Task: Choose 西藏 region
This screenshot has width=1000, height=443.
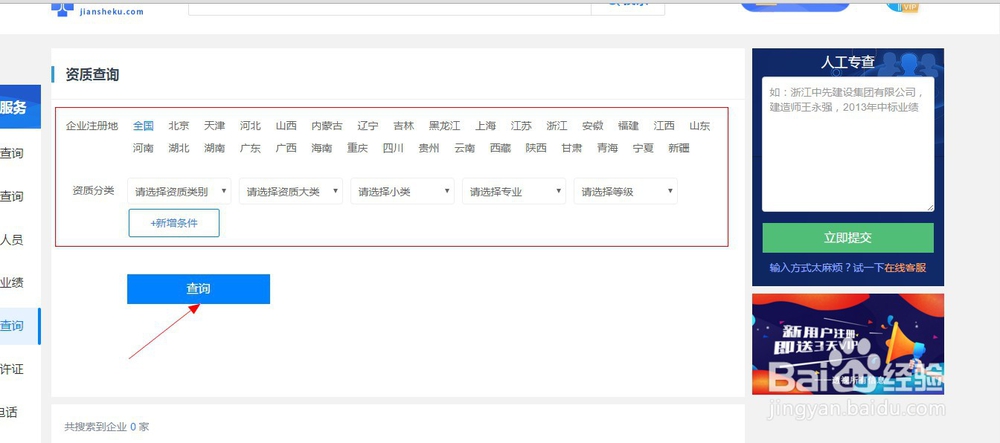Action: click(x=501, y=148)
